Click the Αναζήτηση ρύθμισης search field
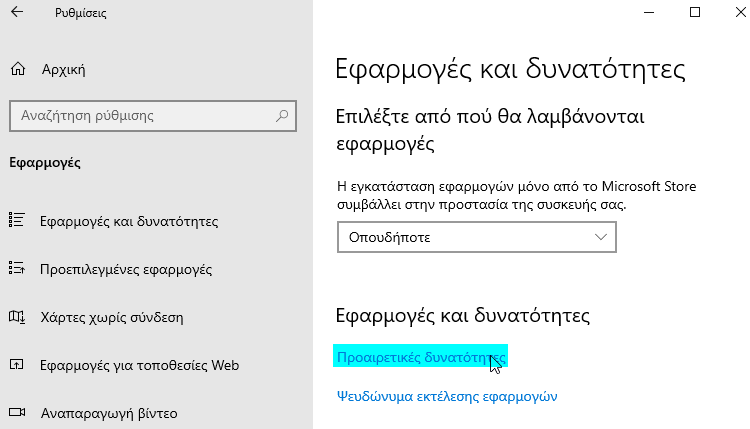This screenshot has height=429, width=750. (x=153, y=116)
